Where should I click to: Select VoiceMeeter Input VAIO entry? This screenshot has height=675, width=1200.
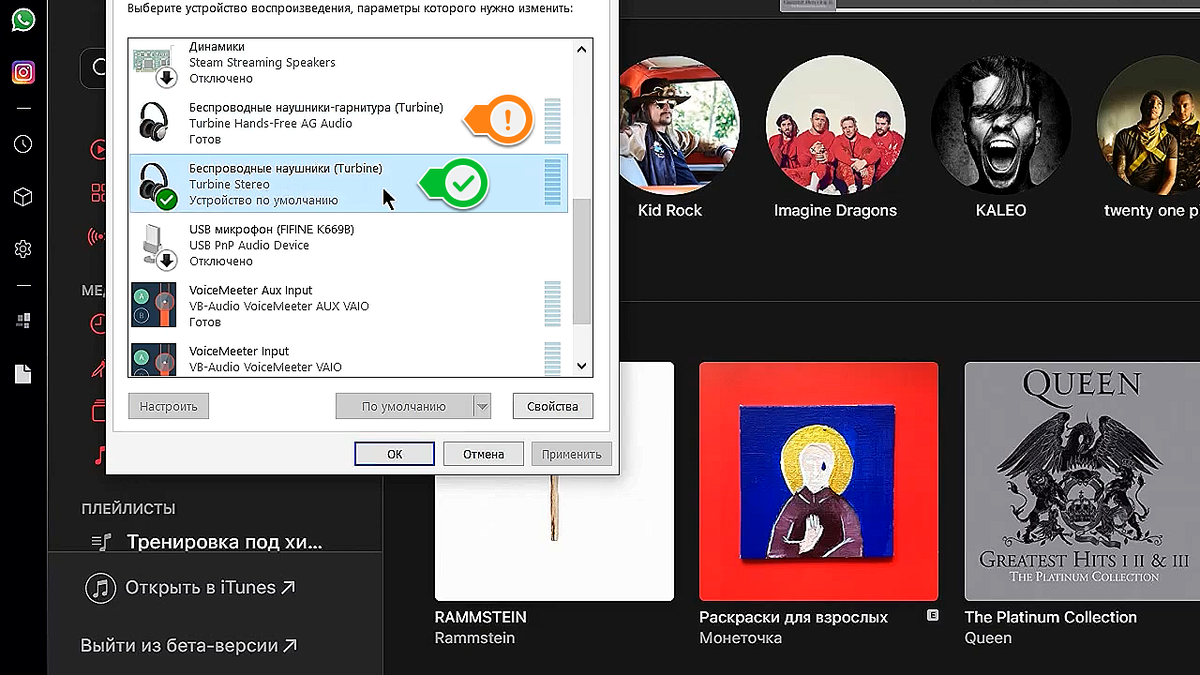pyautogui.click(x=350, y=358)
